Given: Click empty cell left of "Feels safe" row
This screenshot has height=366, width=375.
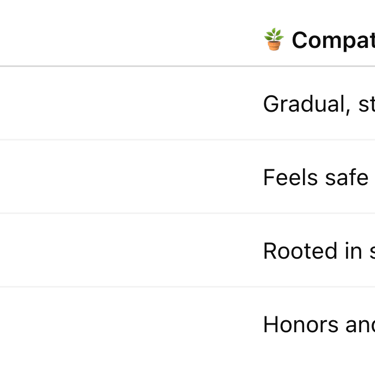Looking at the screenshot, I should pos(128,177).
